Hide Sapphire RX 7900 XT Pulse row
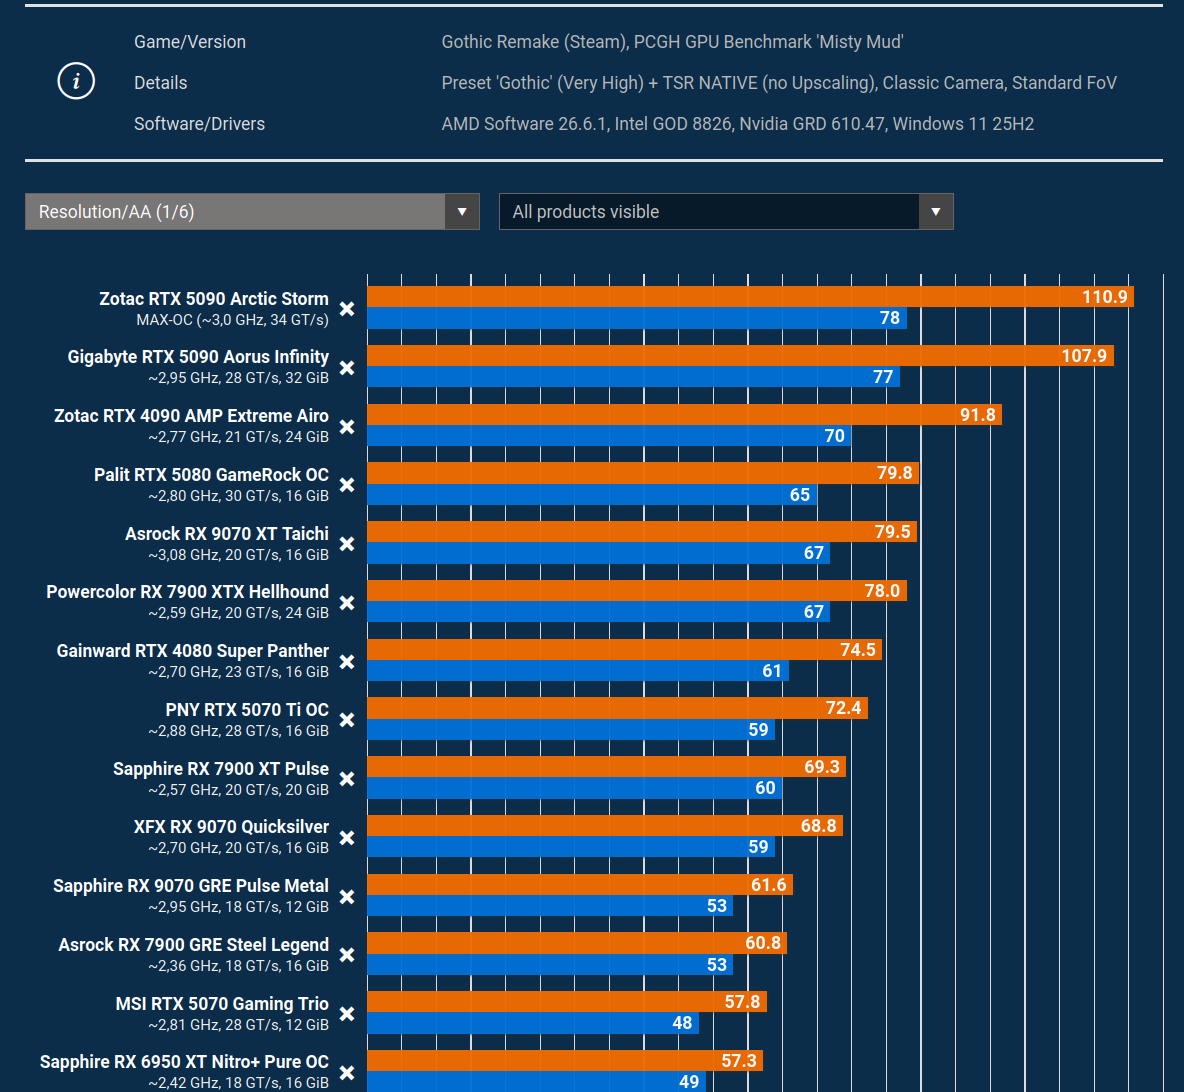The width and height of the screenshot is (1184, 1092). tap(347, 779)
